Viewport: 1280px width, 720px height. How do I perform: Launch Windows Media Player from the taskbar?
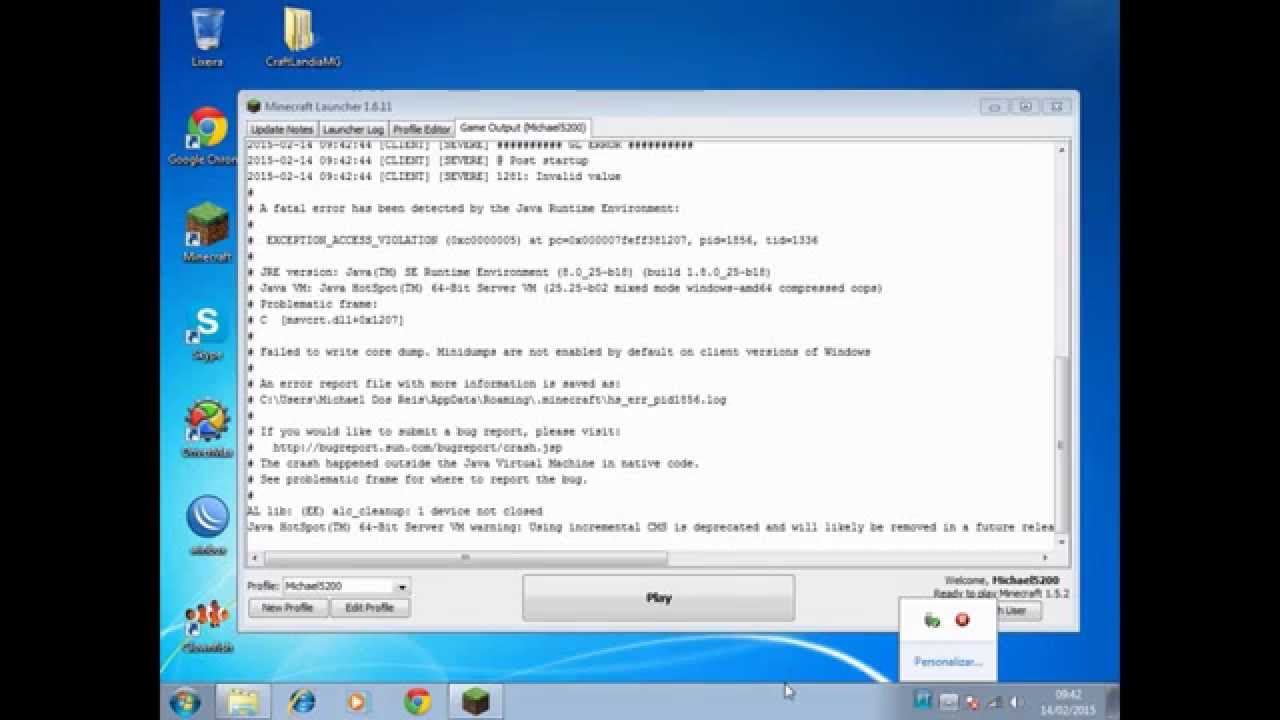pyautogui.click(x=357, y=702)
